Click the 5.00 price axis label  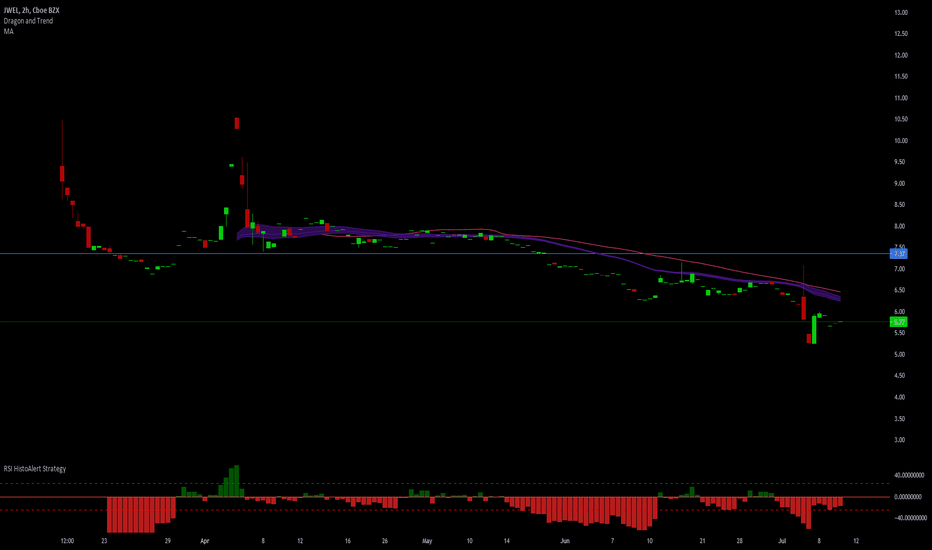(899, 355)
